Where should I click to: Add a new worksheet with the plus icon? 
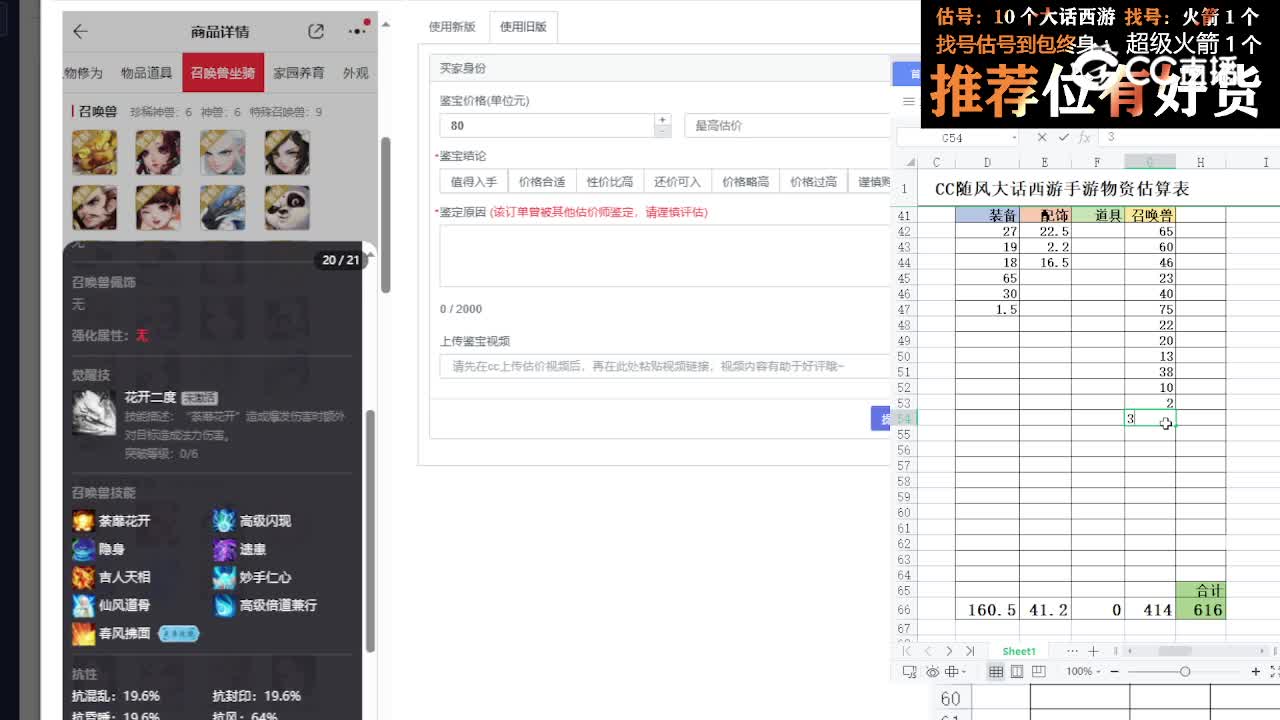click(1093, 651)
